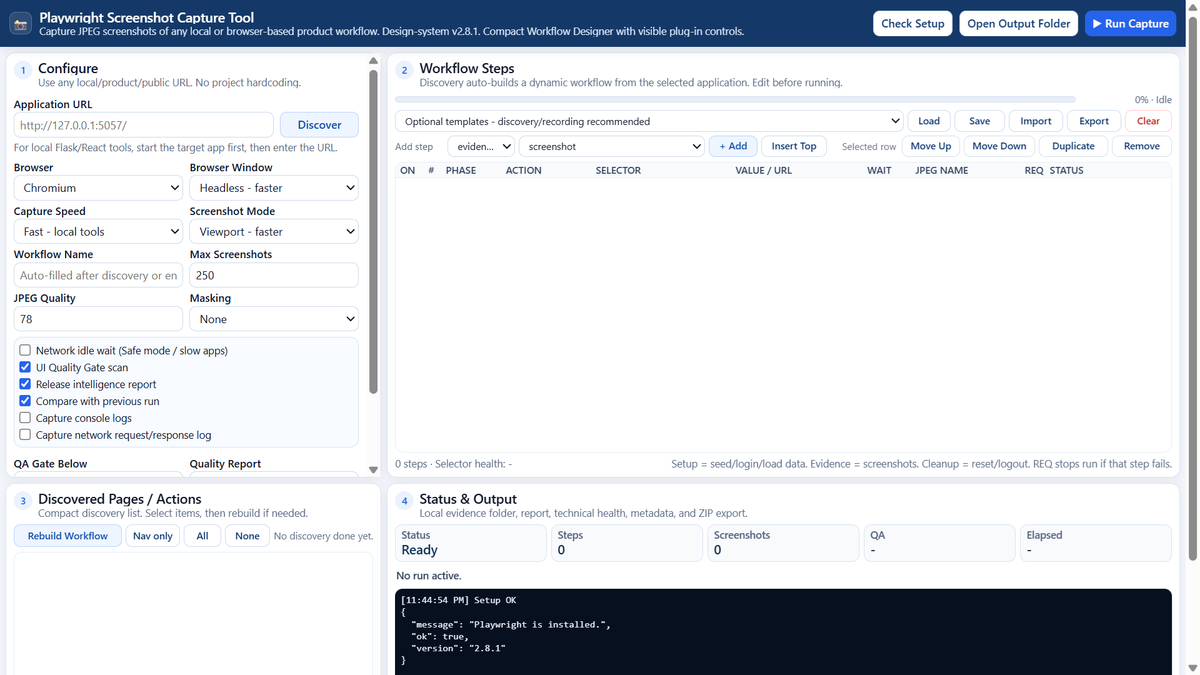
Task: Click the workflow progress bar
Action: (735, 100)
